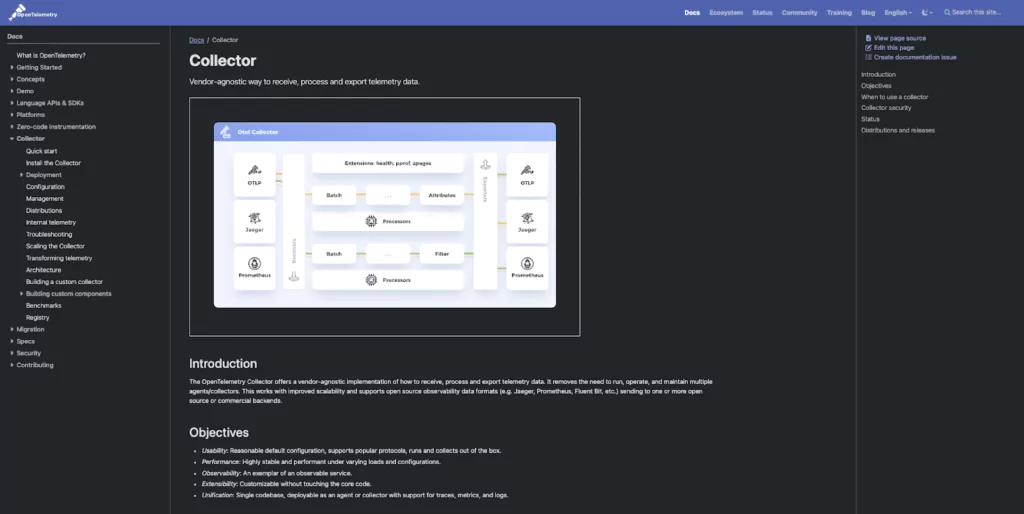1024x514 pixels.
Task: Click the View page source icon
Action: pyautogui.click(x=868, y=39)
